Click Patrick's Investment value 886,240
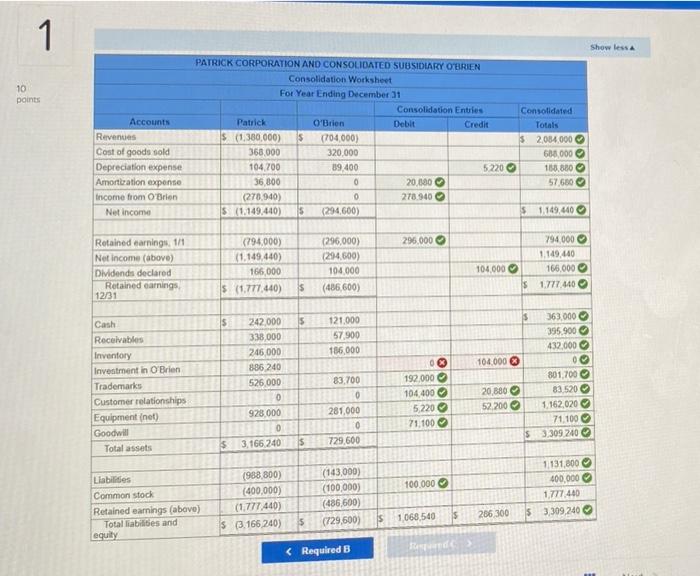The height and width of the screenshot is (576, 700). click(x=265, y=367)
